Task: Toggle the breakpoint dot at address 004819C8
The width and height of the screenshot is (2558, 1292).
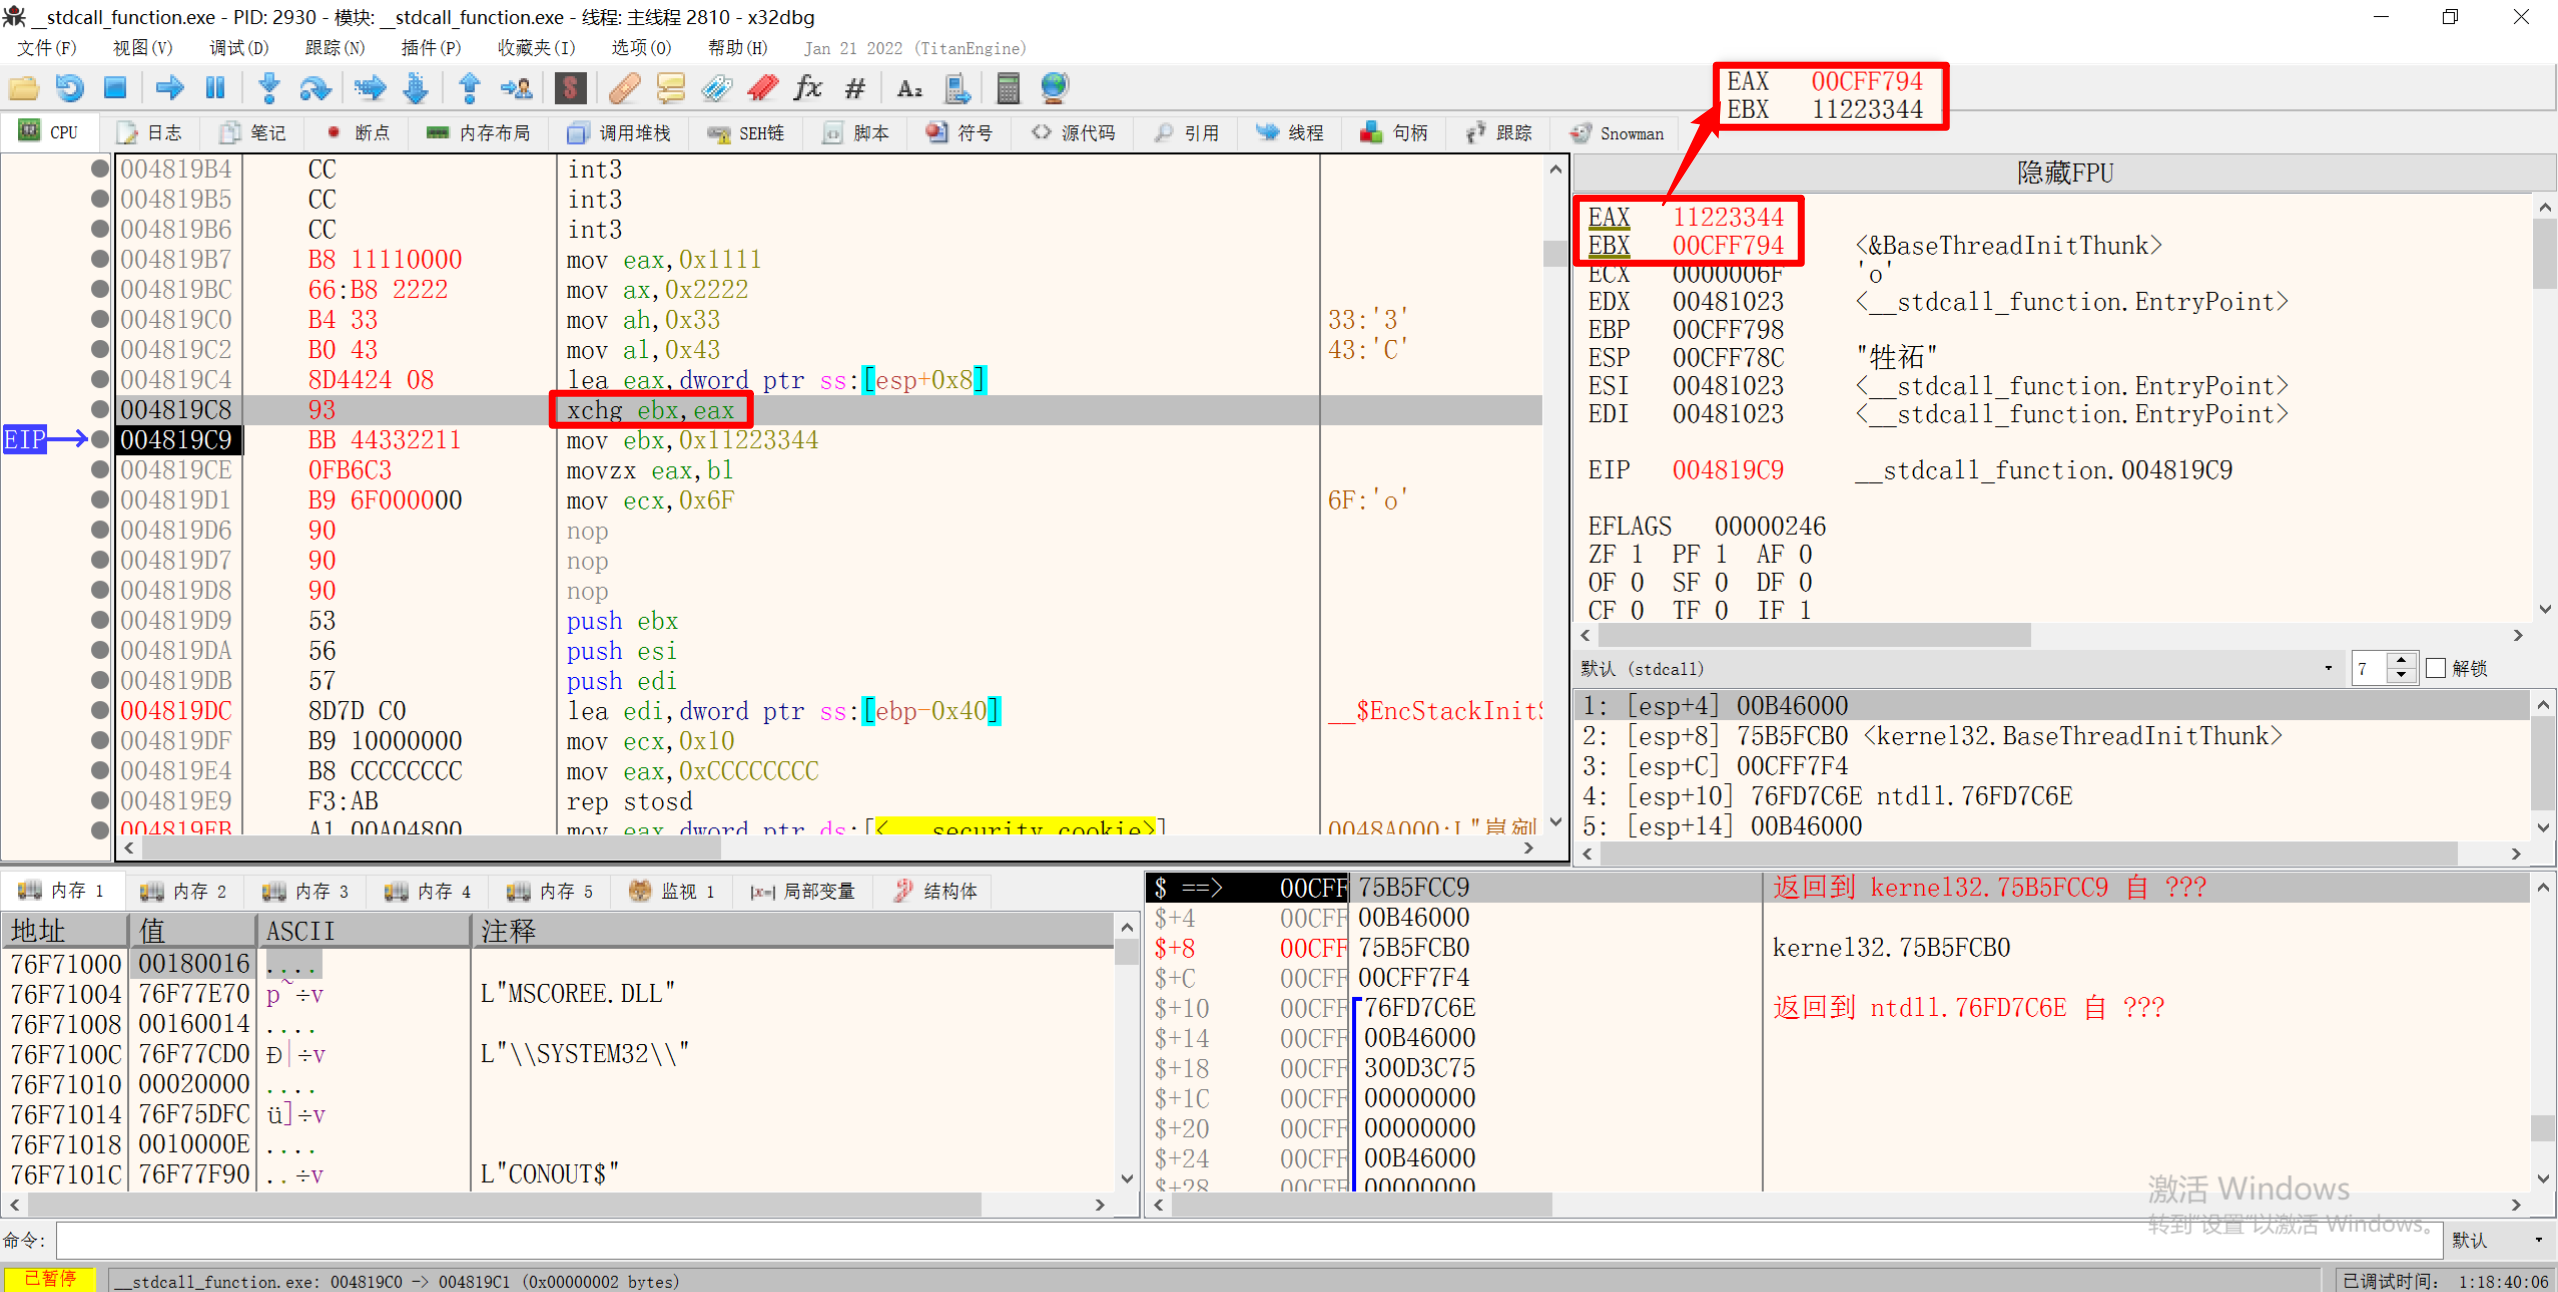Action: 99,409
